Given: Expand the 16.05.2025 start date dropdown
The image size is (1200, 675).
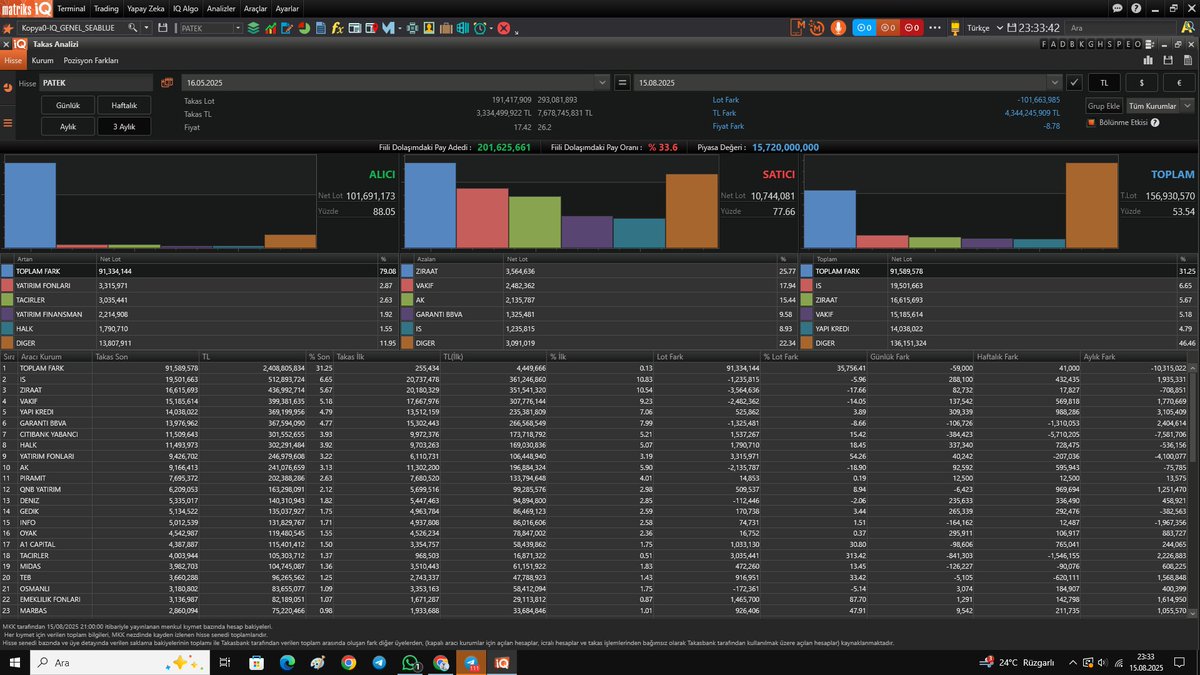Looking at the screenshot, I should tap(601, 83).
